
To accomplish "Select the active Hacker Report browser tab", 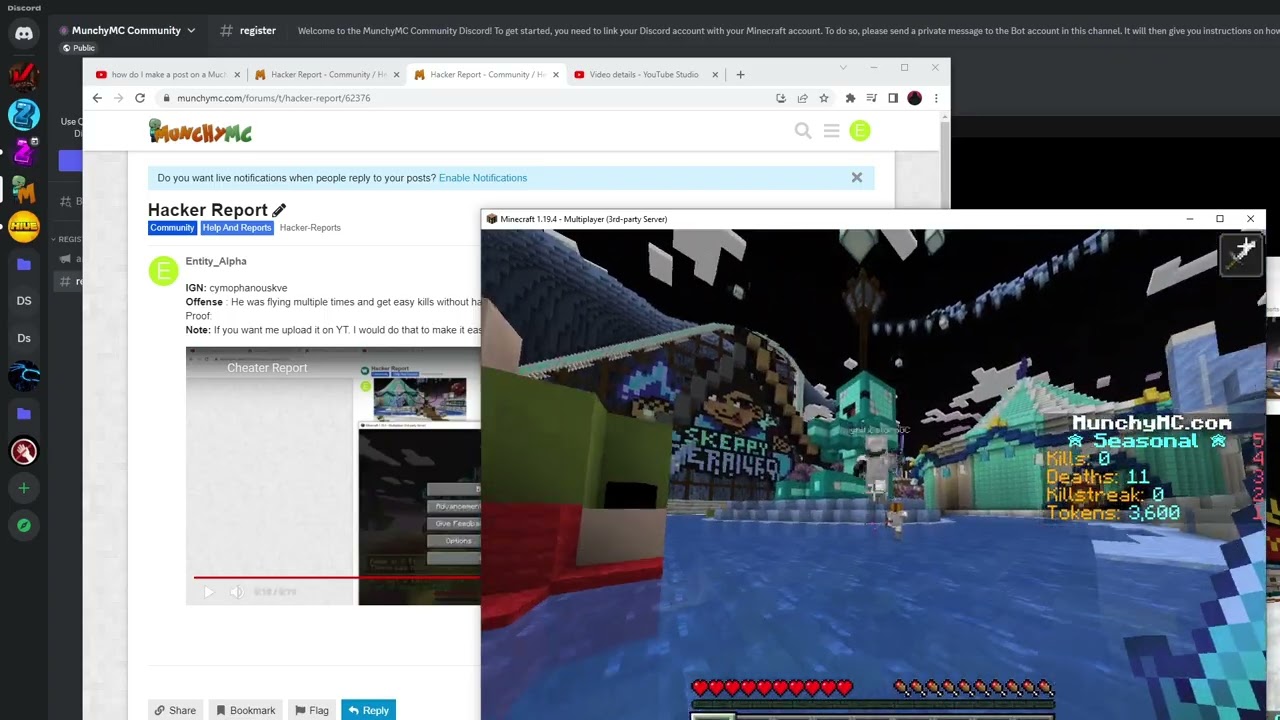I will click(x=487, y=74).
